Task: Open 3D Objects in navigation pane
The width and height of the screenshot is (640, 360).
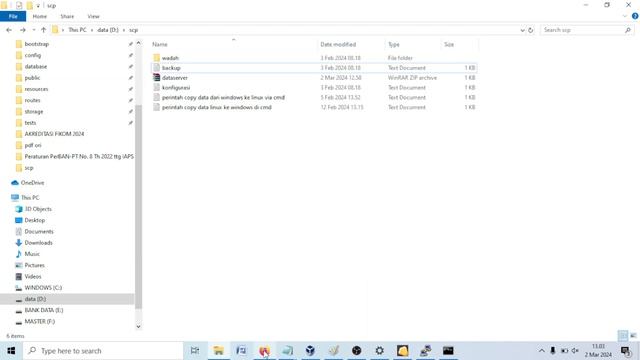Action: click(x=38, y=209)
